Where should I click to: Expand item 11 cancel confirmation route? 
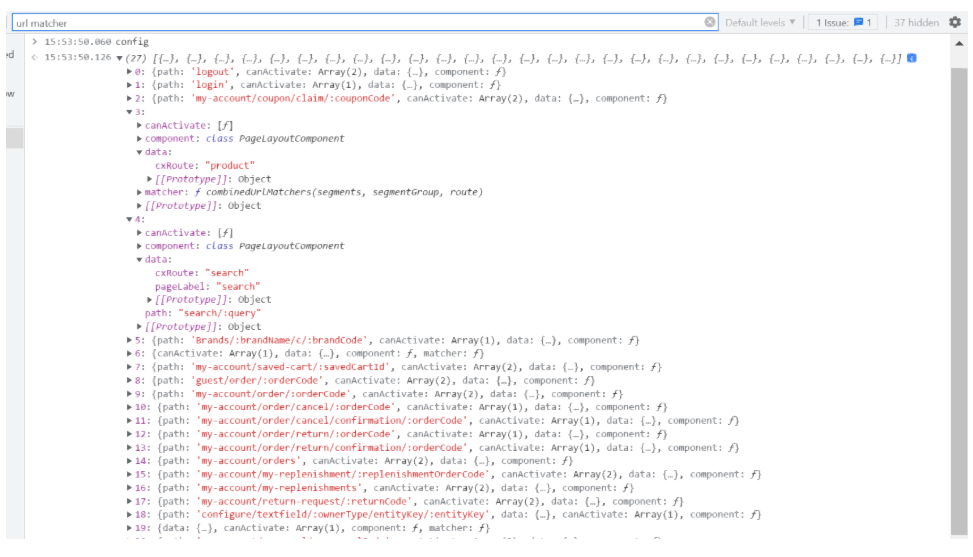pyautogui.click(x=129, y=421)
